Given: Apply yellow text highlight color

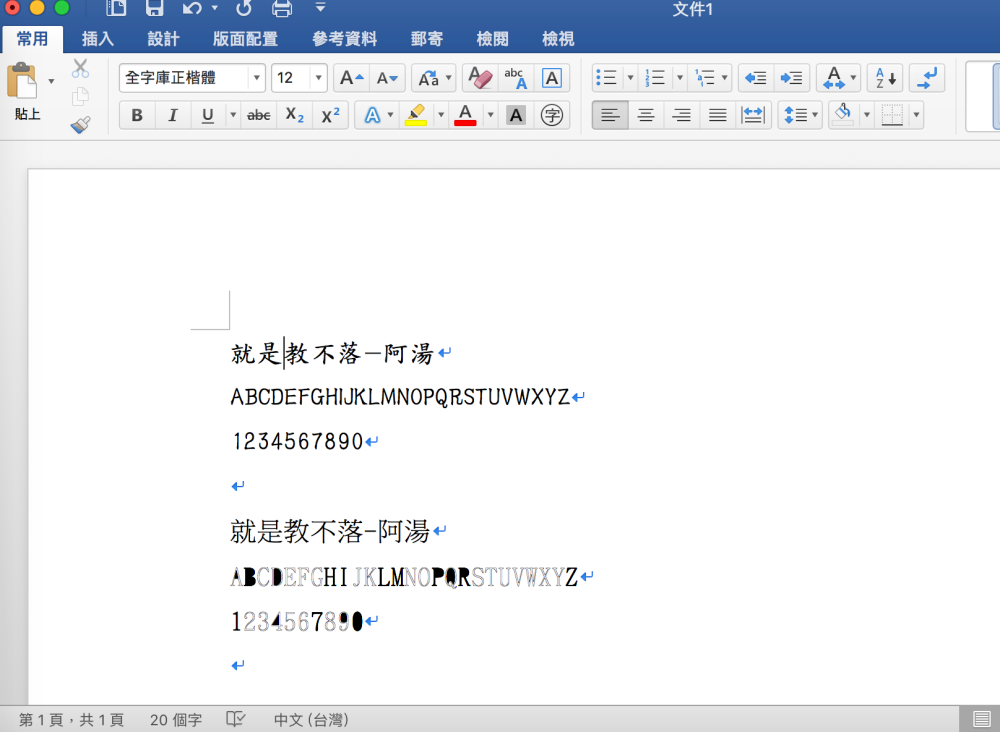Looking at the screenshot, I should 415,115.
